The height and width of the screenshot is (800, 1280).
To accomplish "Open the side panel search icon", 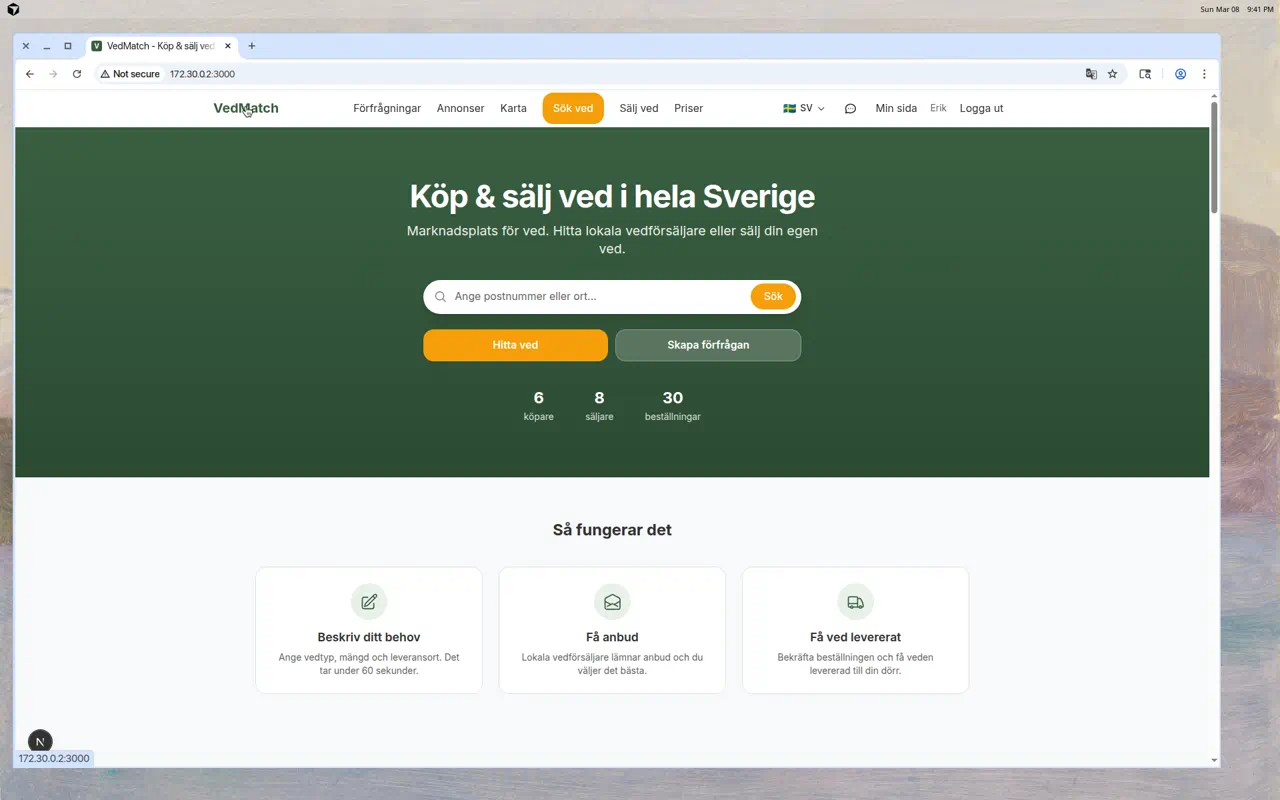I will coord(1145,73).
